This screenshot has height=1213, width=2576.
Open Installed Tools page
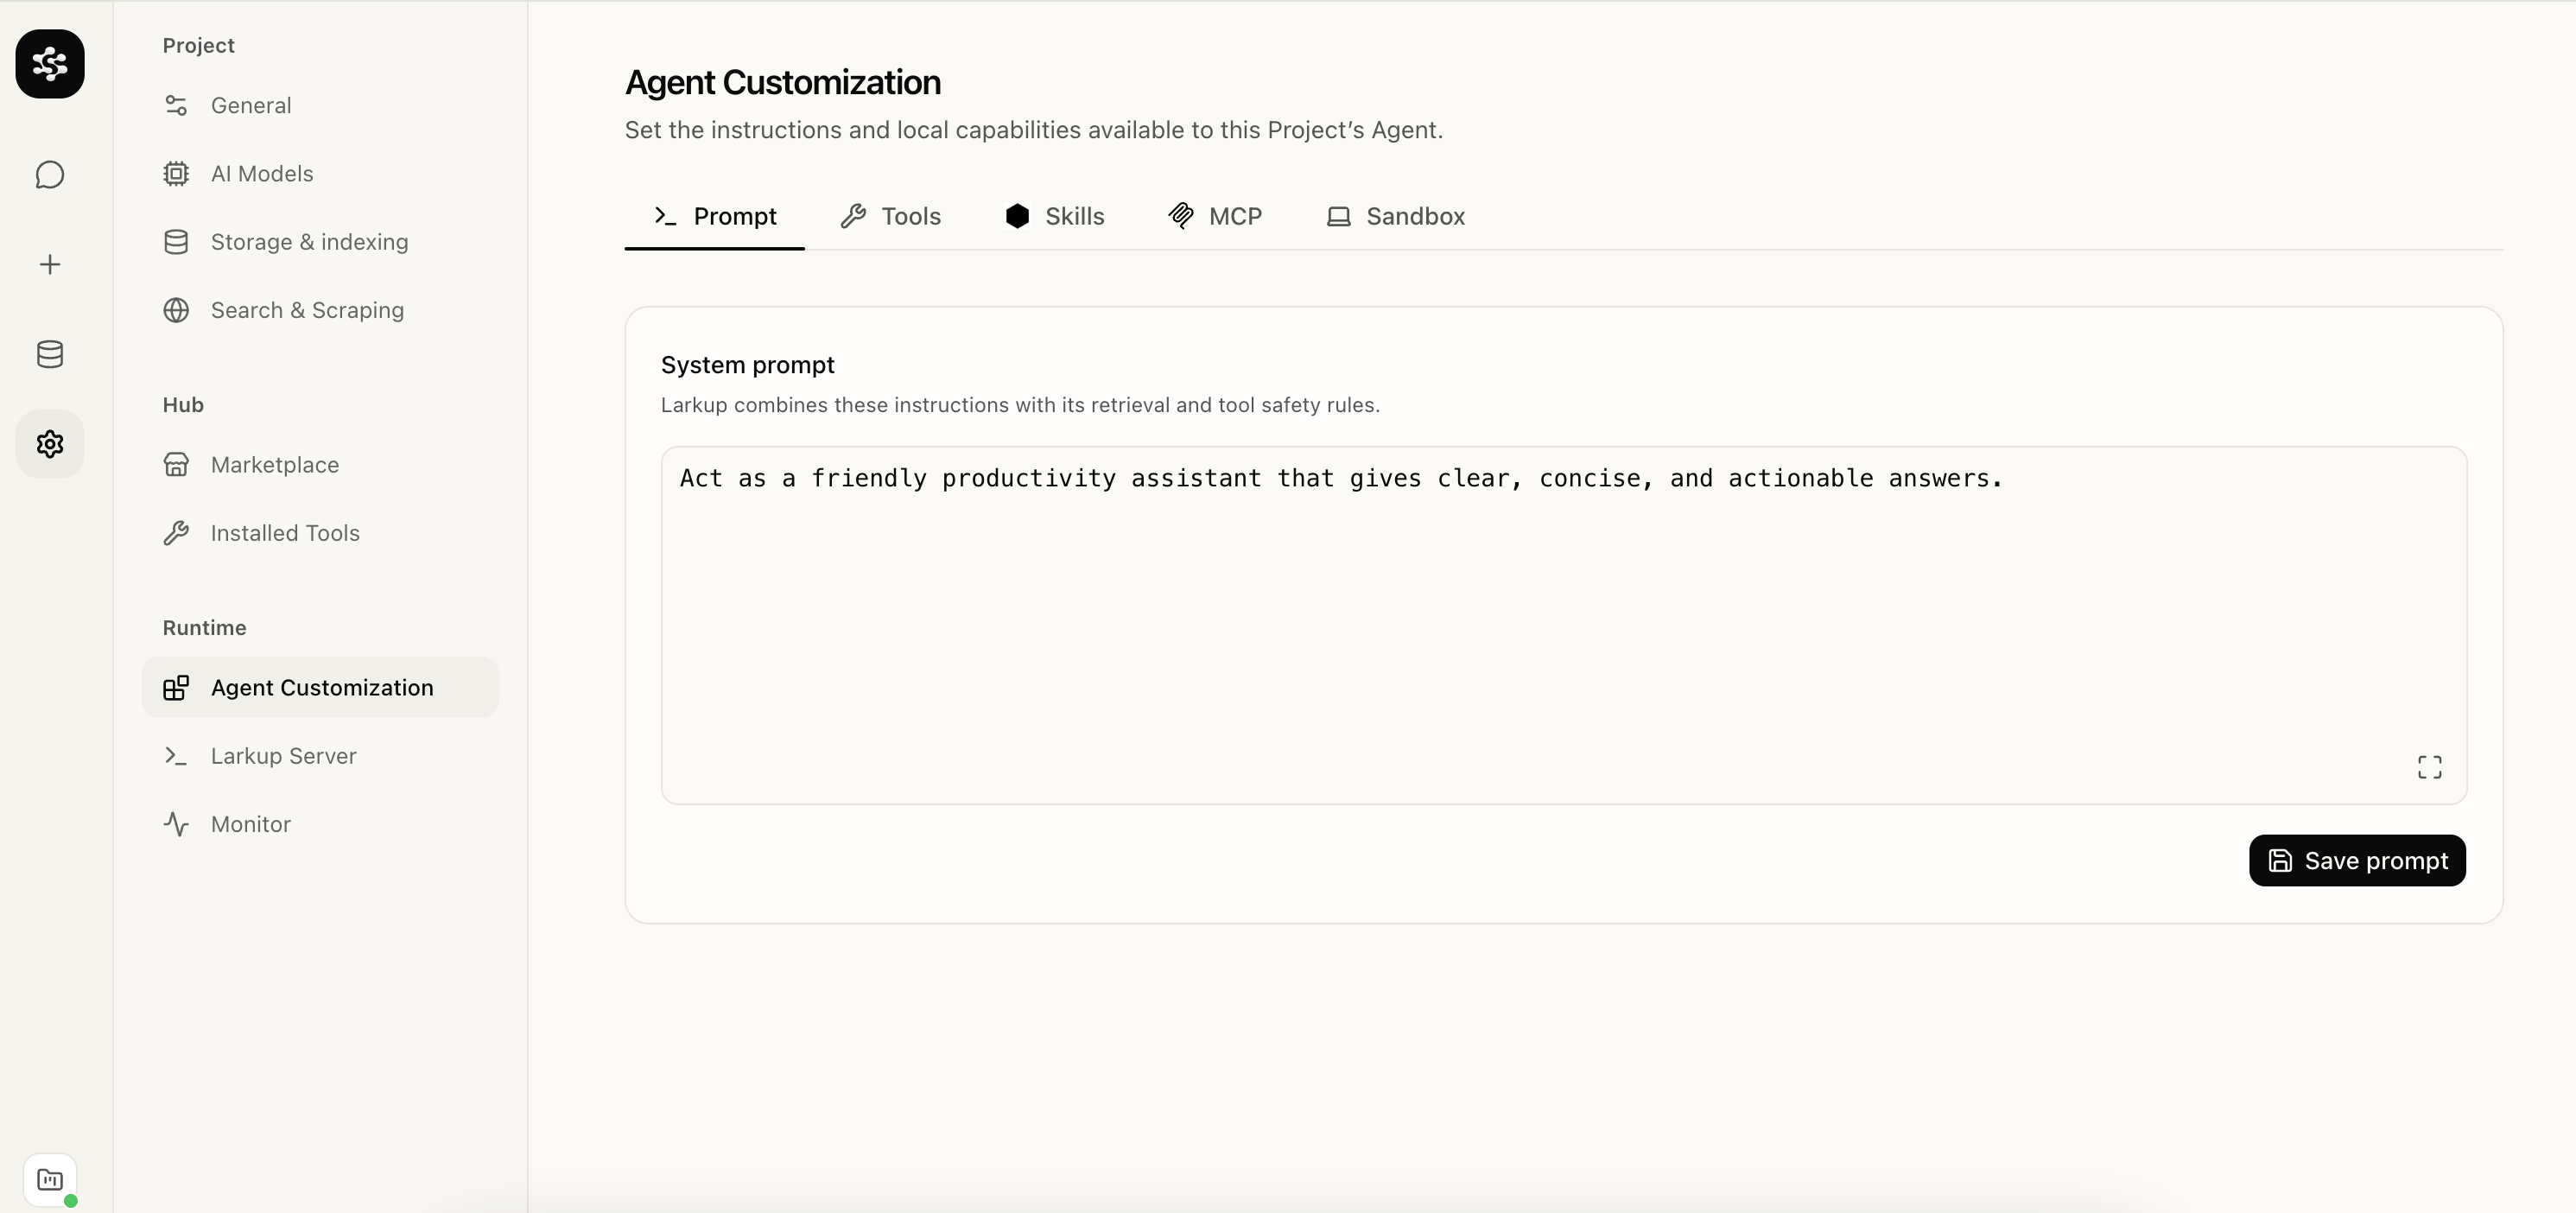320,533
